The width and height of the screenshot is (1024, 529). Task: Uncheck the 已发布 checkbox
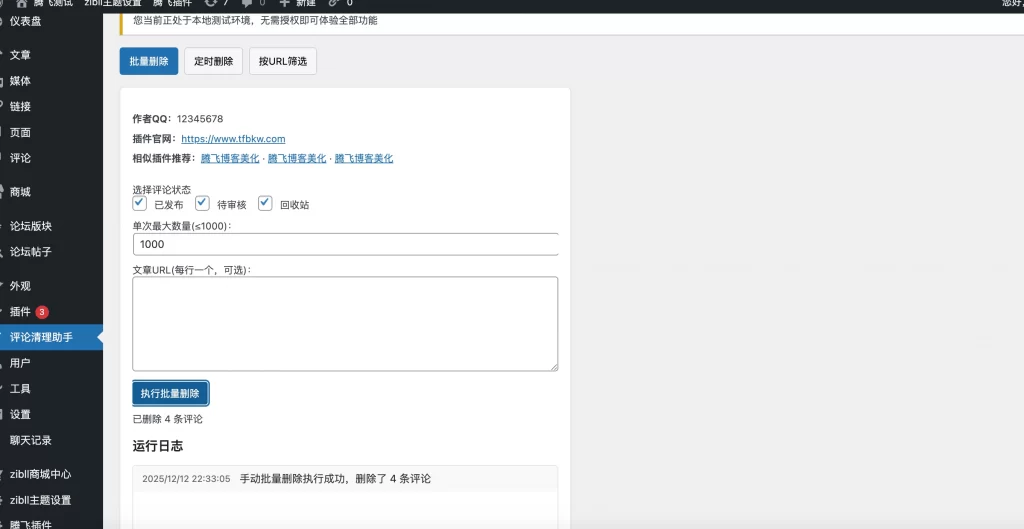point(140,203)
